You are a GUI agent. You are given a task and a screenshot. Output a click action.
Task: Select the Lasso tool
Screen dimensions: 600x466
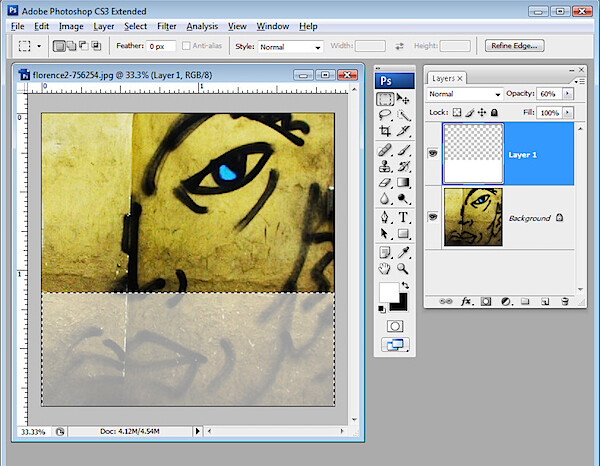click(x=385, y=115)
